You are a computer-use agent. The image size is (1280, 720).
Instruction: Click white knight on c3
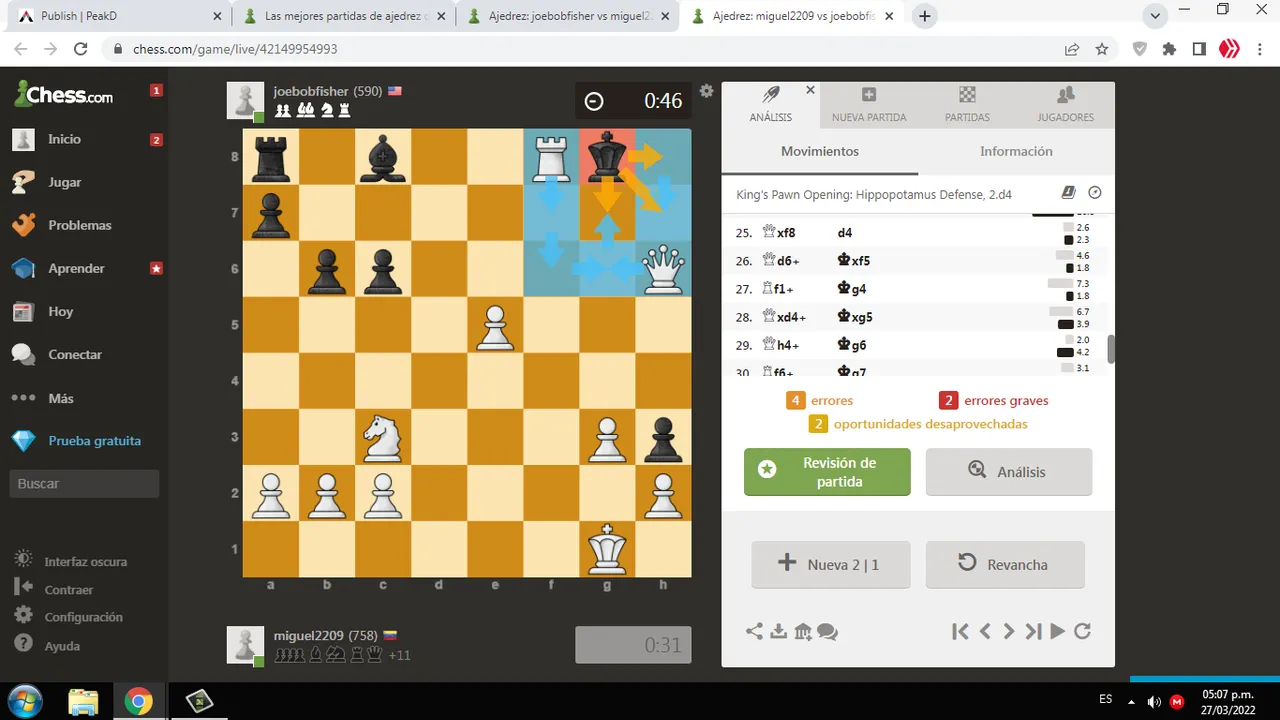(383, 437)
